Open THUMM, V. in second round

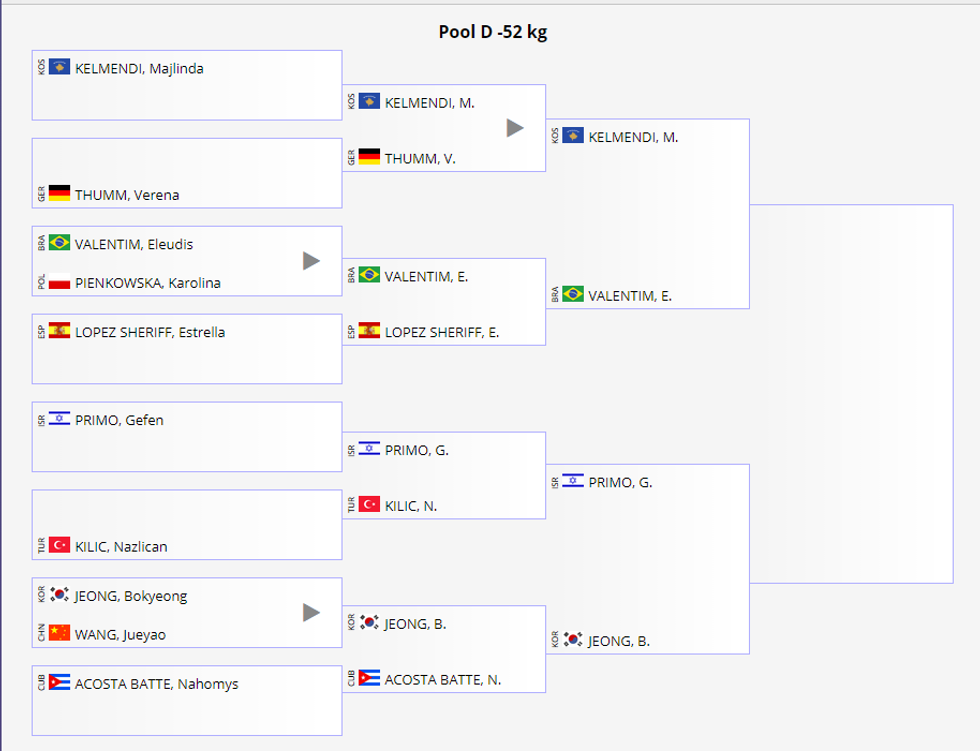pos(420,158)
